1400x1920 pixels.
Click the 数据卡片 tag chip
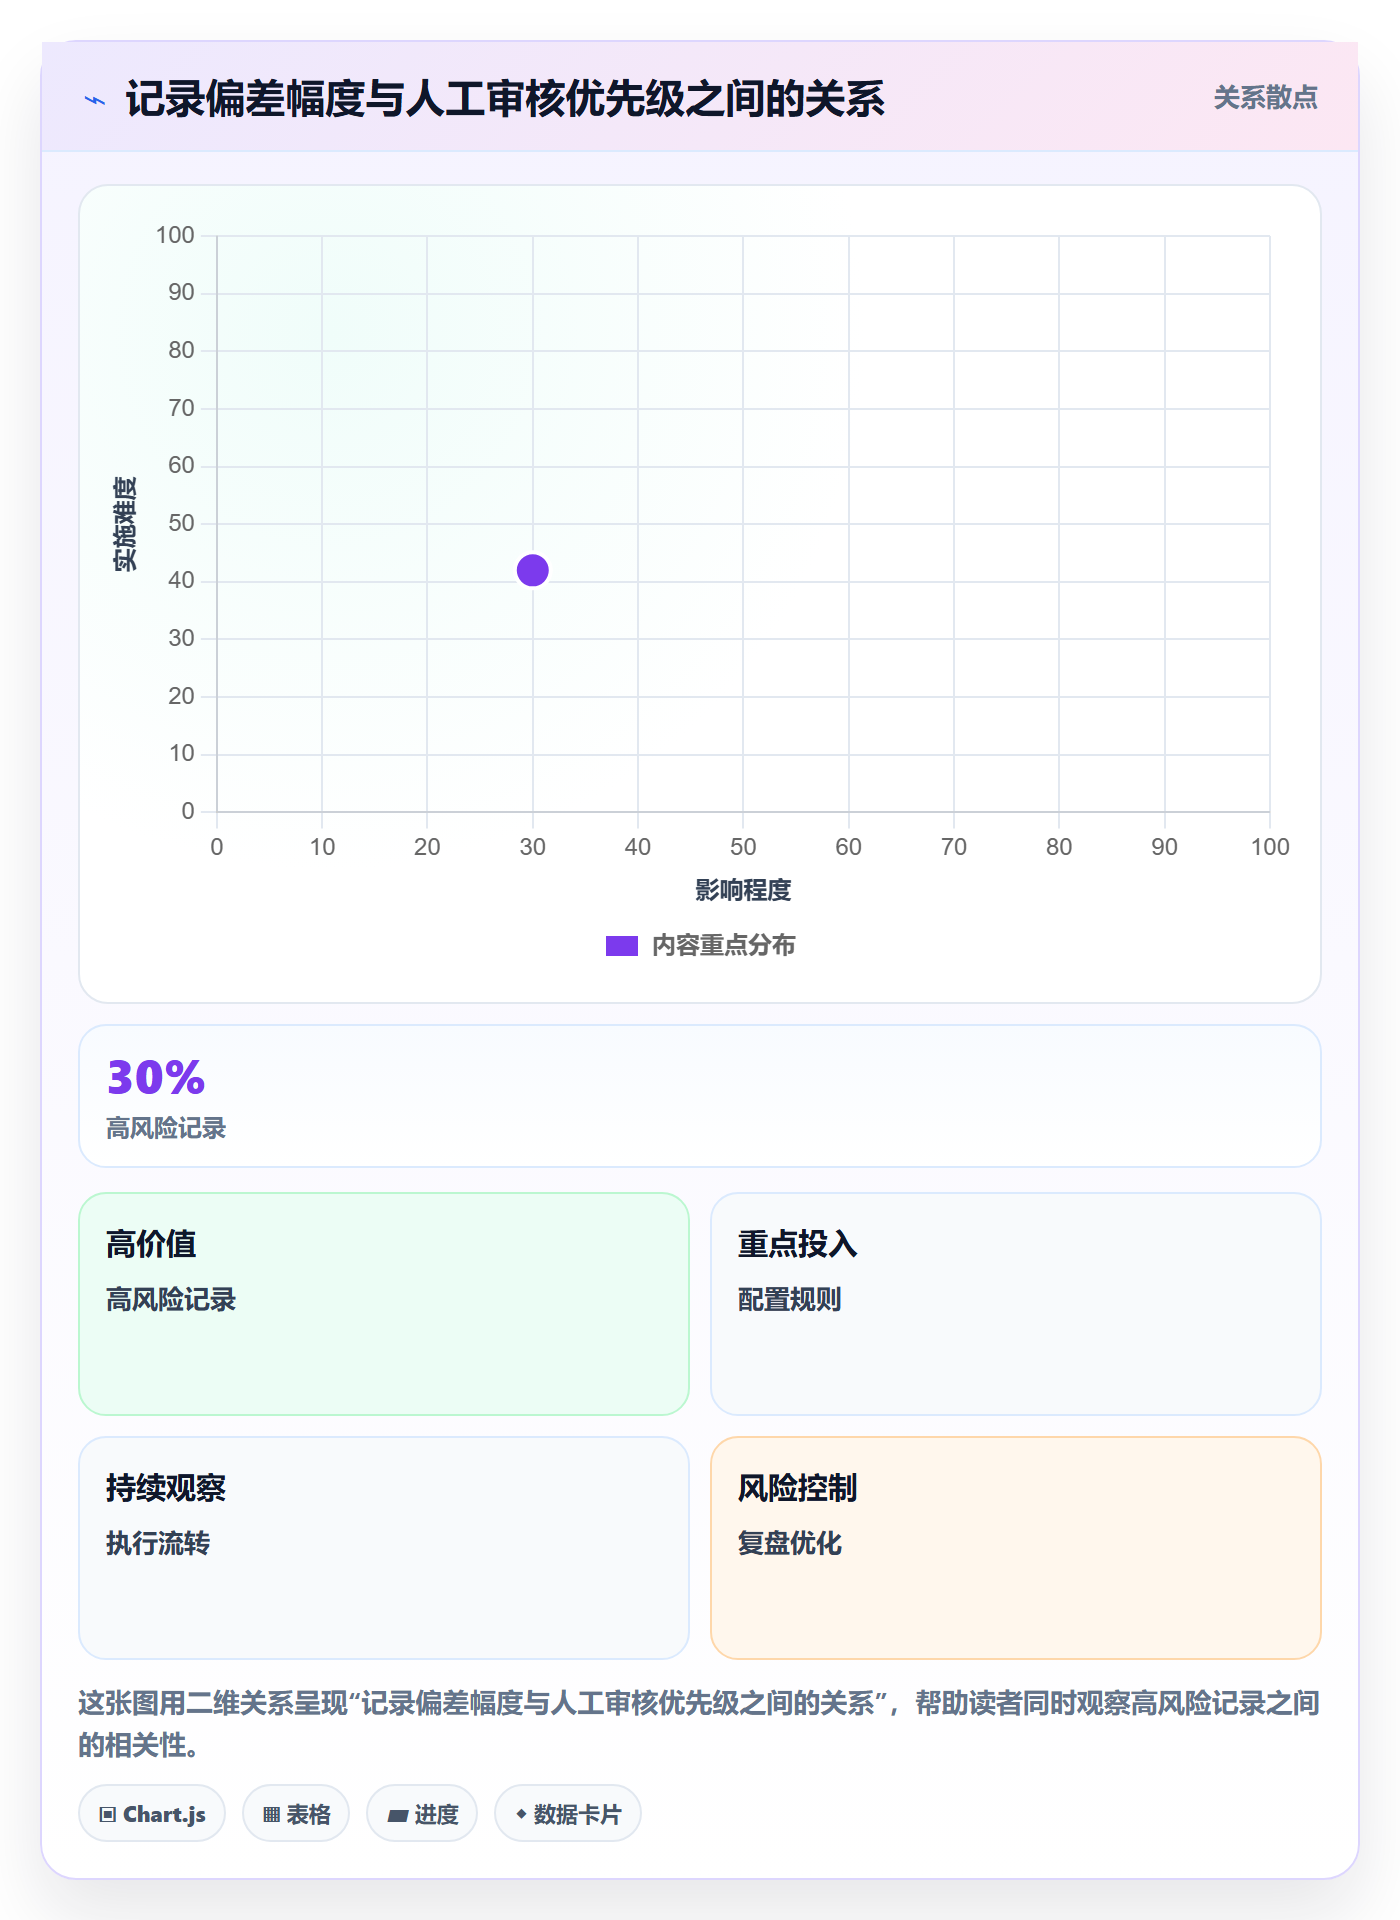pyautogui.click(x=568, y=1813)
